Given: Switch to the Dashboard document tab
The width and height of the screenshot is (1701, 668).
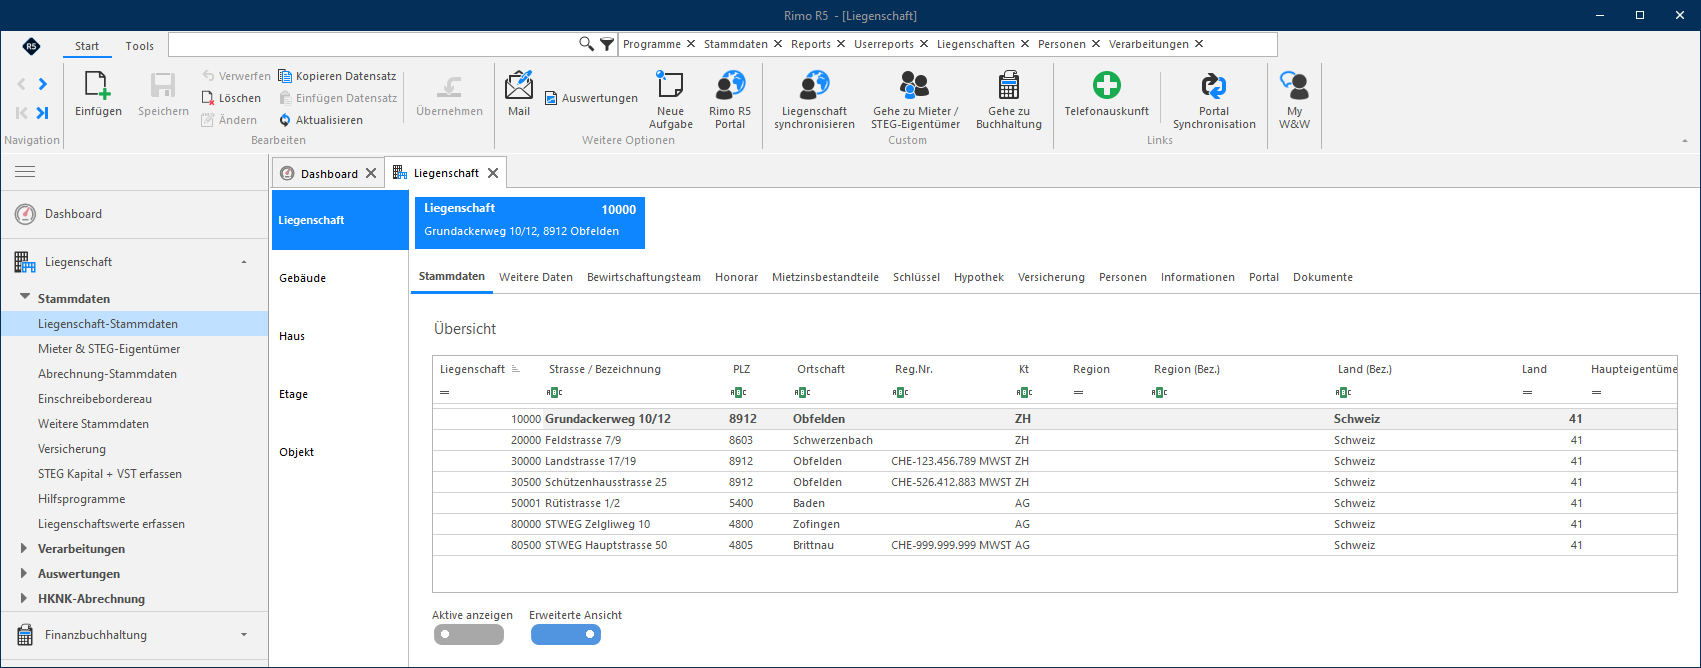Looking at the screenshot, I should pos(329,173).
